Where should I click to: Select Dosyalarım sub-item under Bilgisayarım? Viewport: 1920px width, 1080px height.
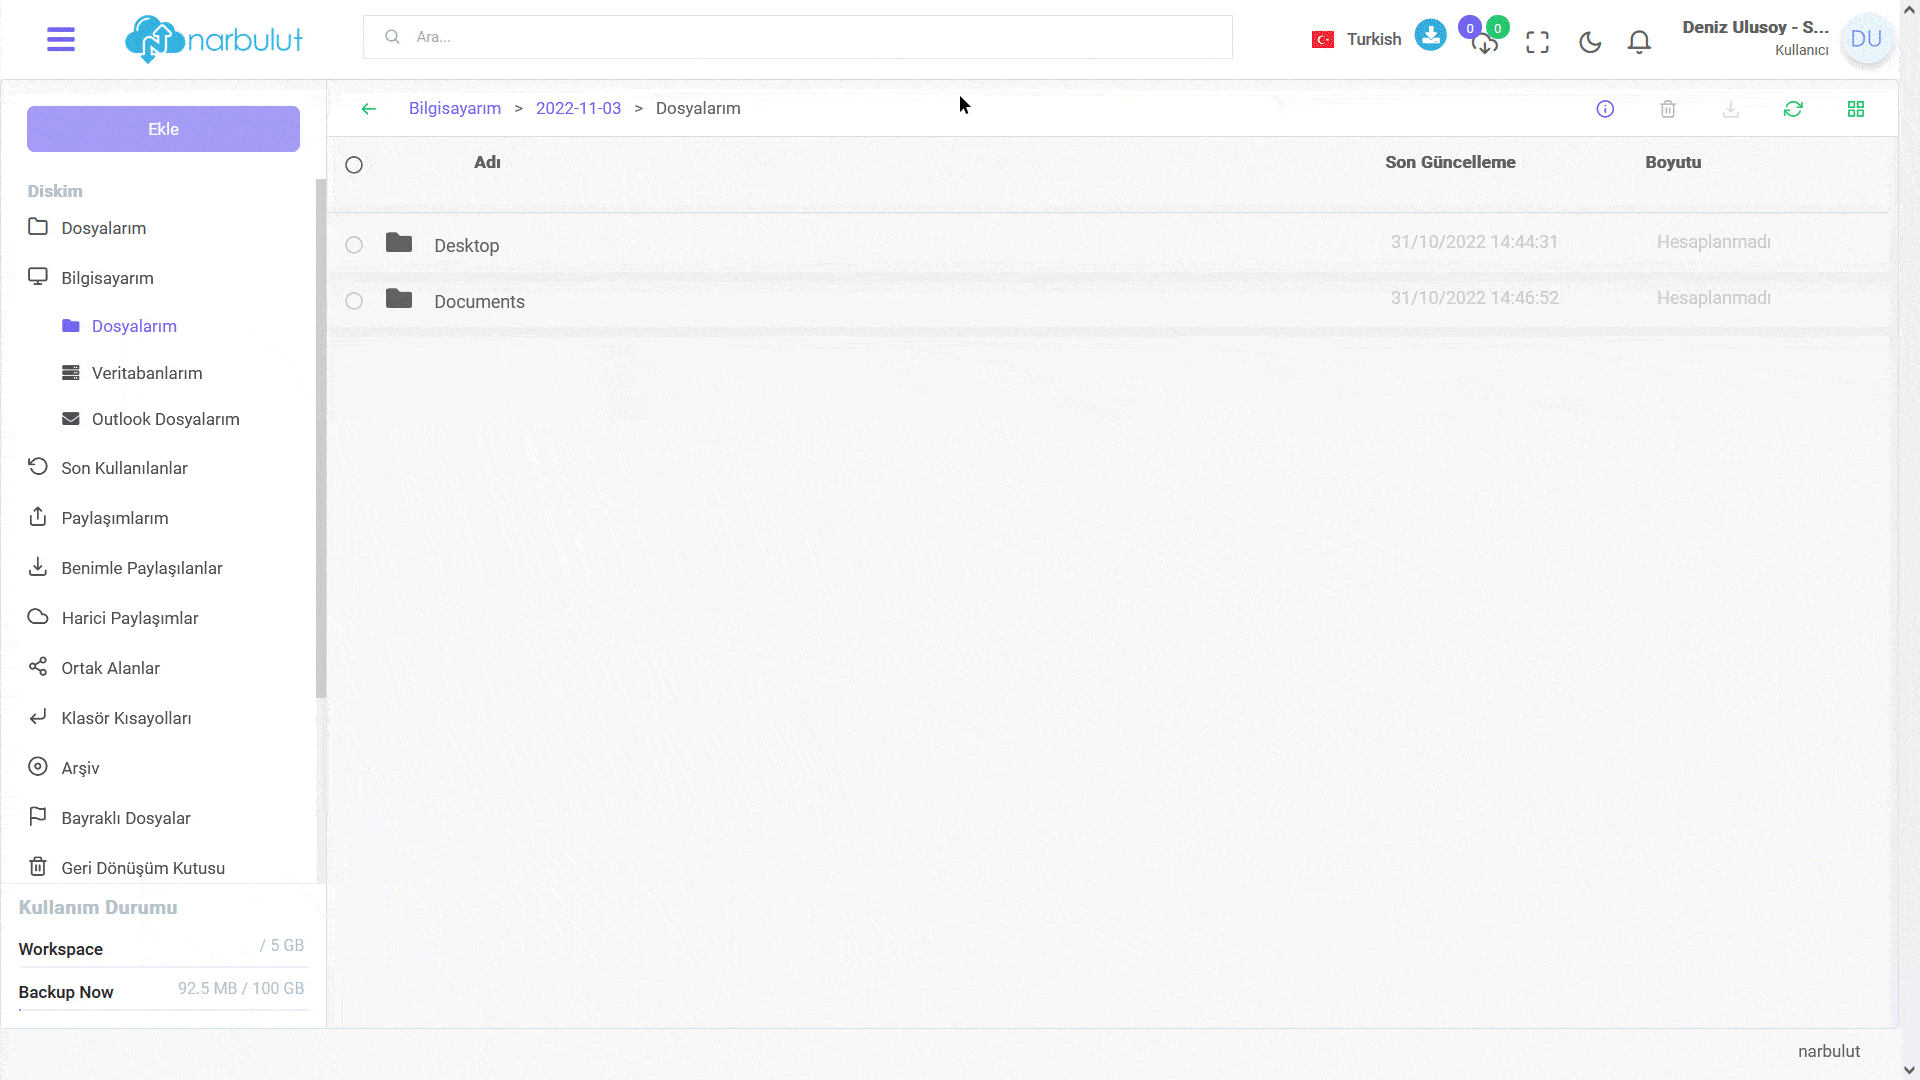pos(134,326)
